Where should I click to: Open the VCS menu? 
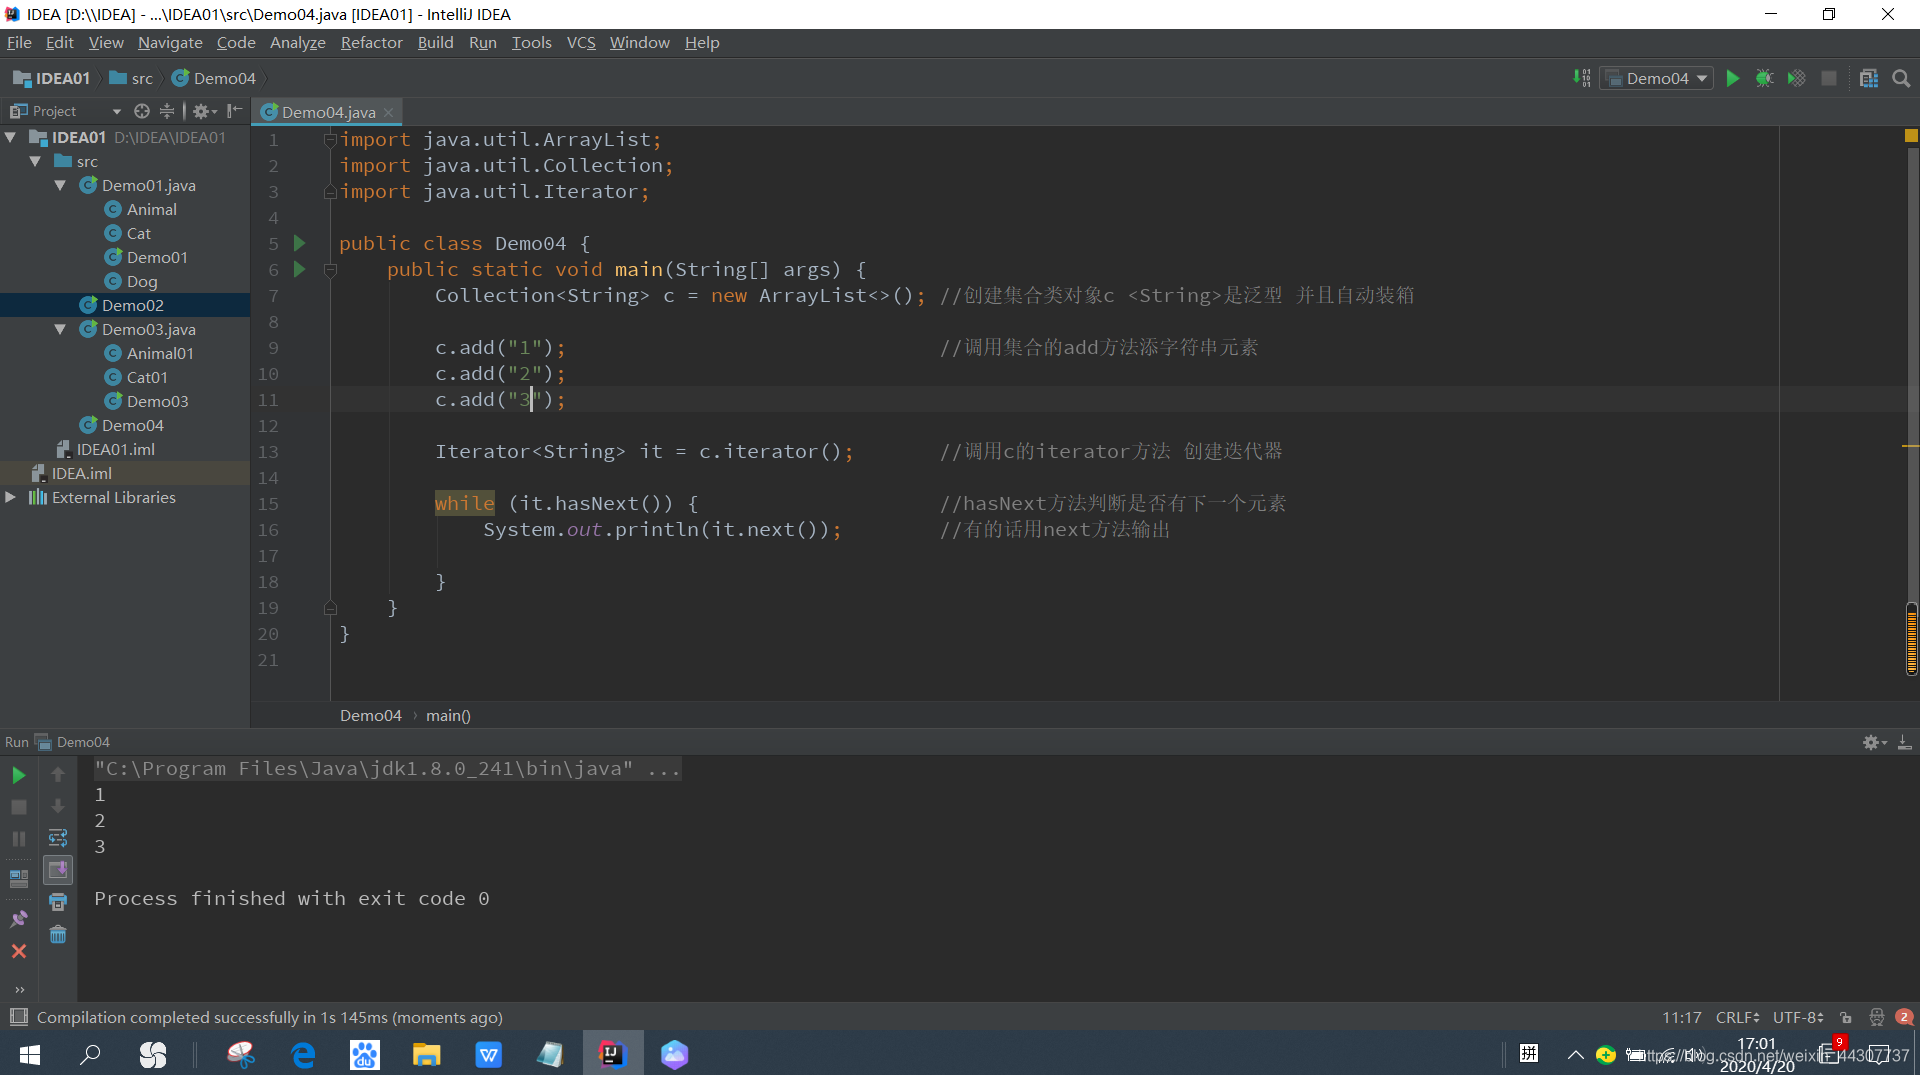point(581,42)
